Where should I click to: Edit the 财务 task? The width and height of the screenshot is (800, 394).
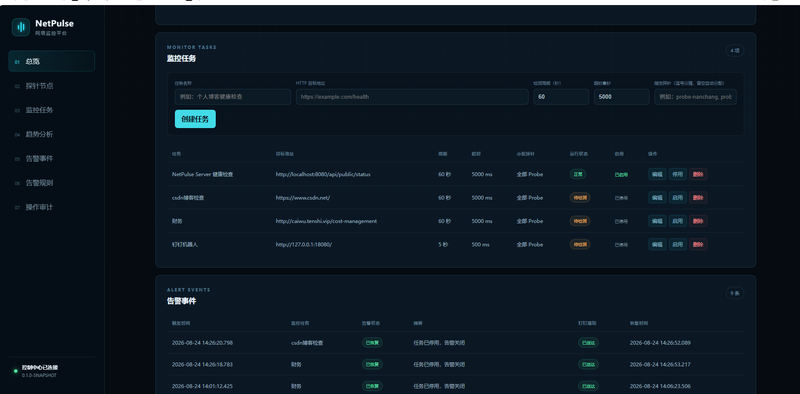click(657, 221)
